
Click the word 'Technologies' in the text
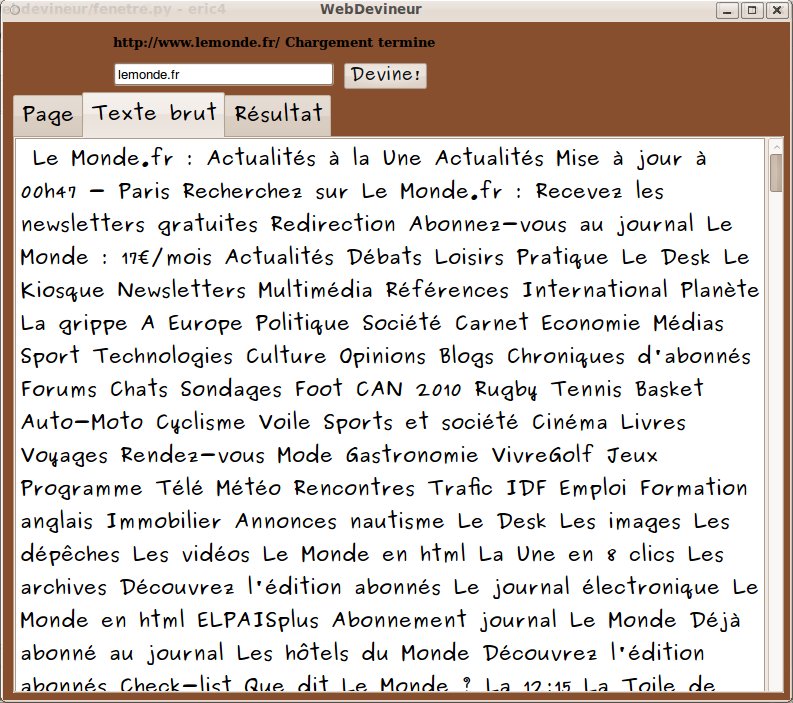tap(163, 356)
